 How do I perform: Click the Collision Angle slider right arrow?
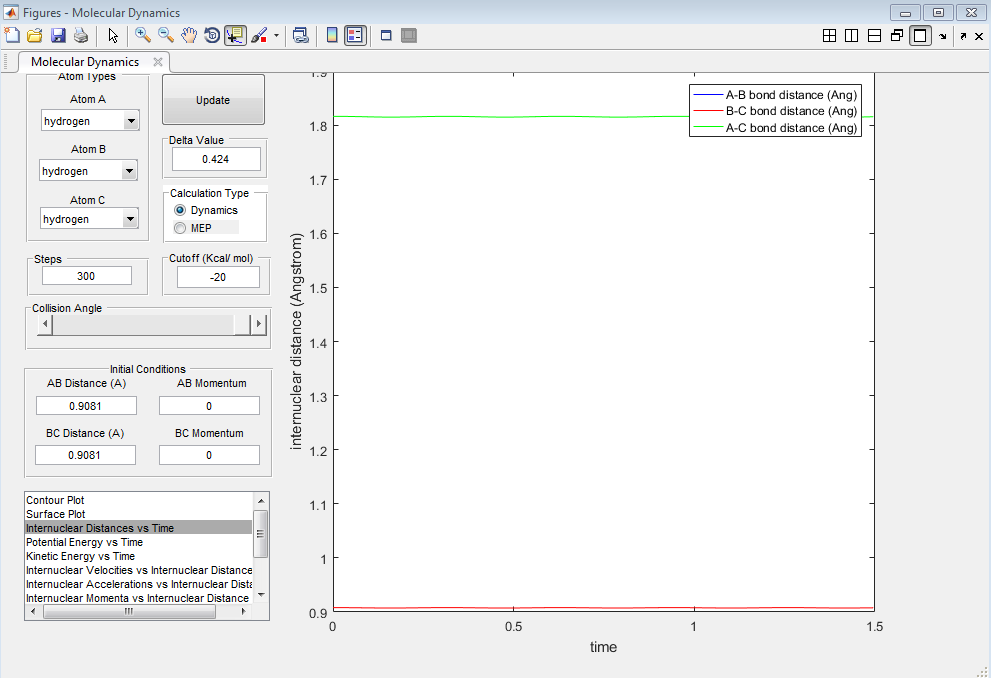pos(258,324)
